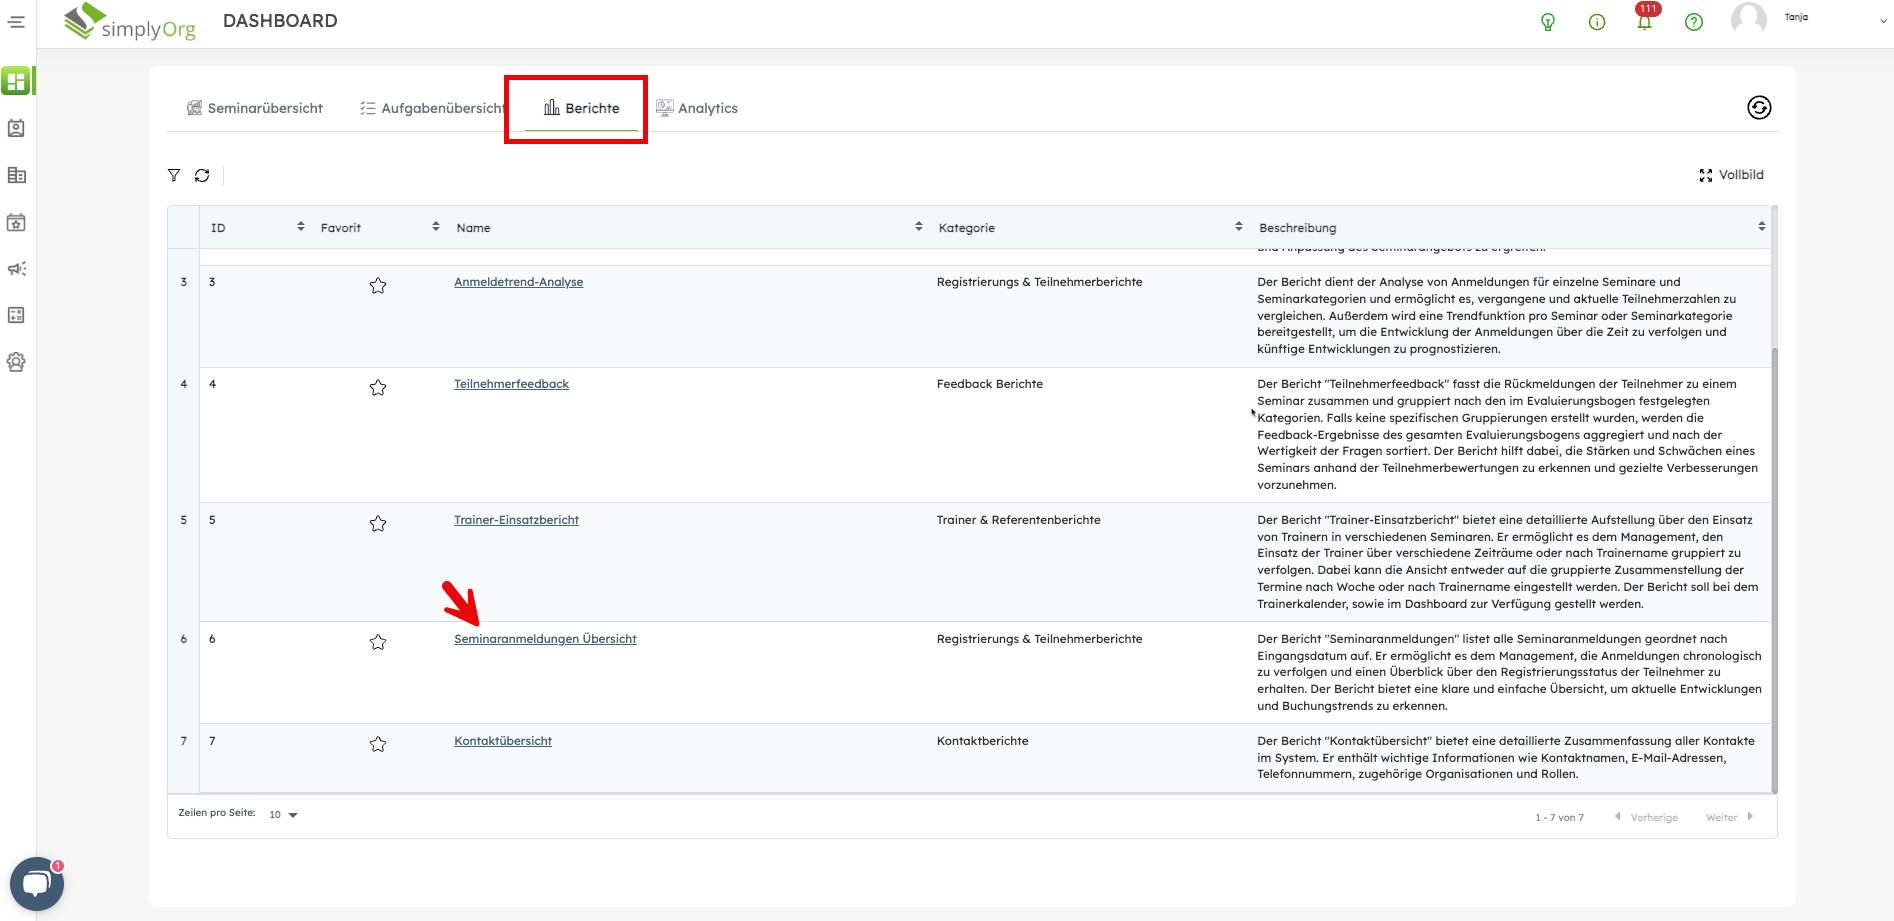Star the Kontaktübersicht report

pyautogui.click(x=378, y=744)
